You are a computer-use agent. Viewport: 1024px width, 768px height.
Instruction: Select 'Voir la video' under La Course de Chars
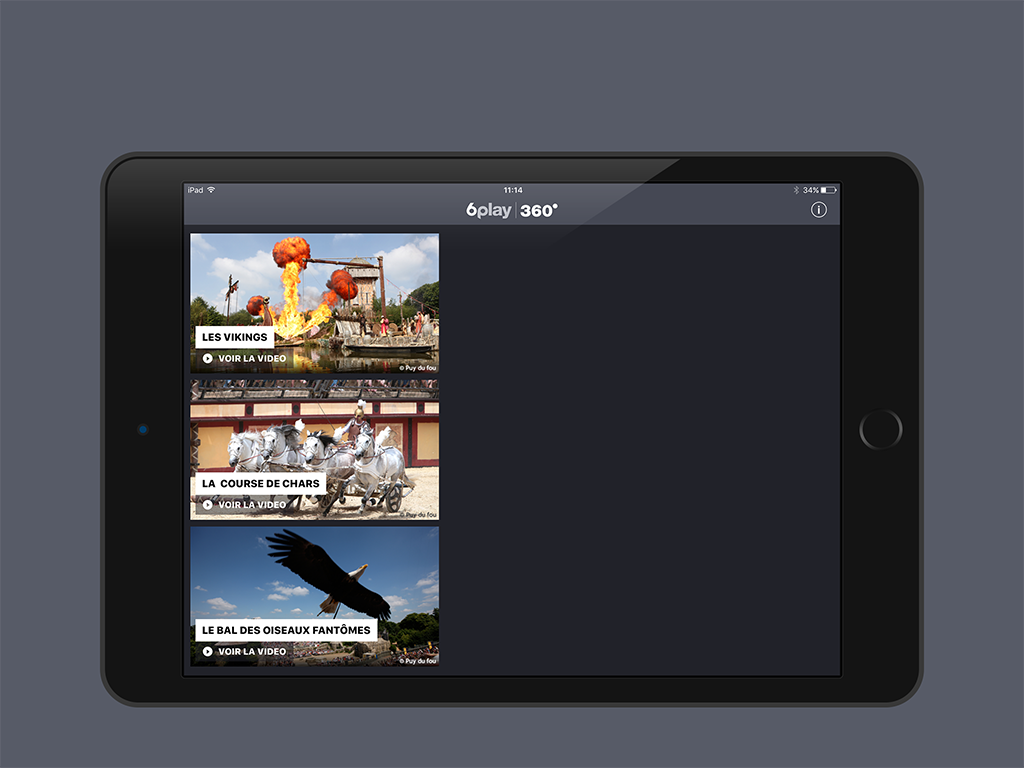point(252,505)
